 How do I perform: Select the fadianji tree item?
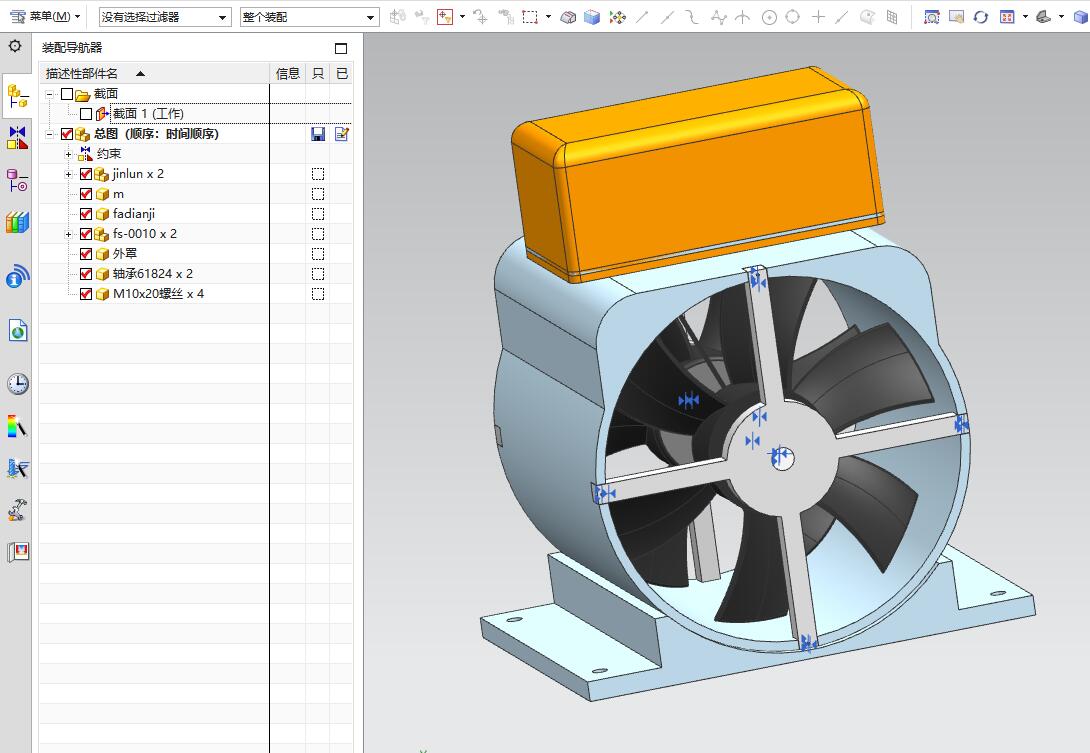(133, 214)
